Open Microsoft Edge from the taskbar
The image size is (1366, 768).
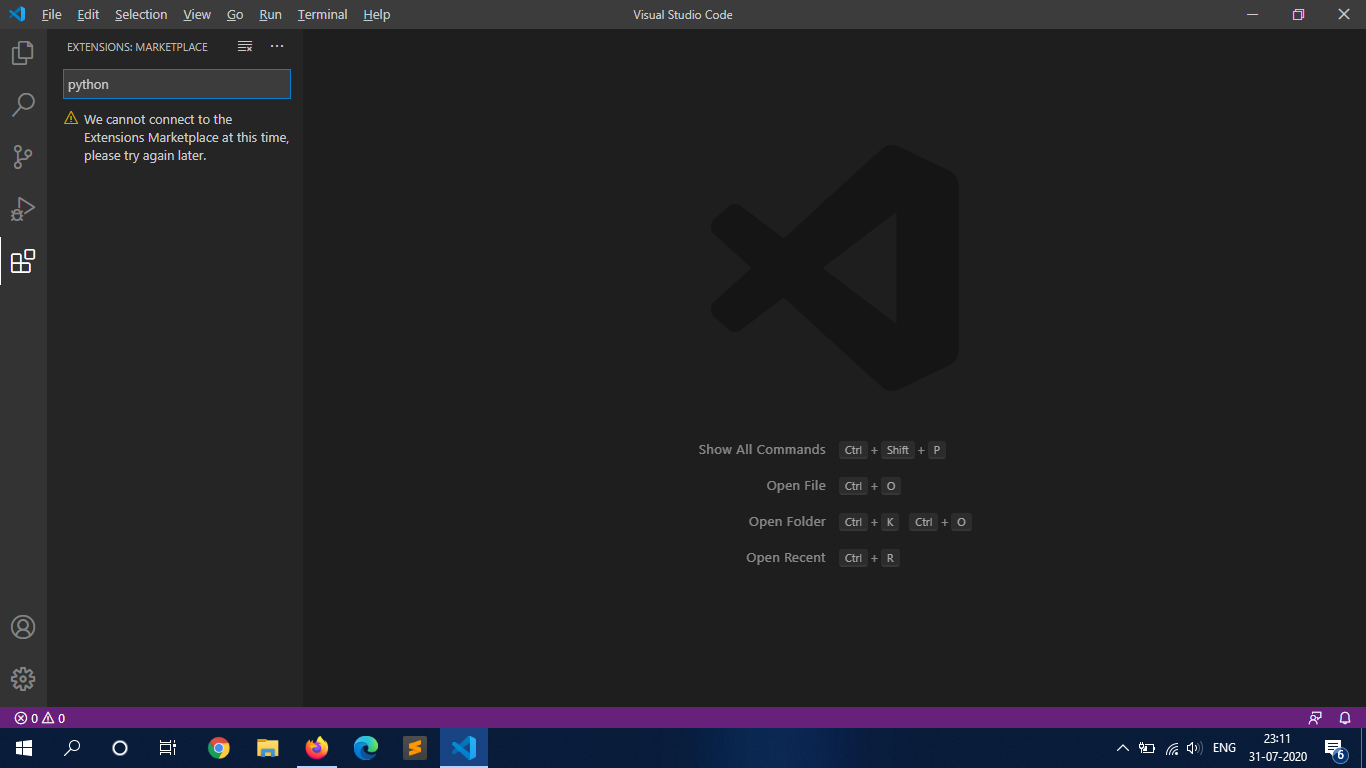(x=366, y=747)
